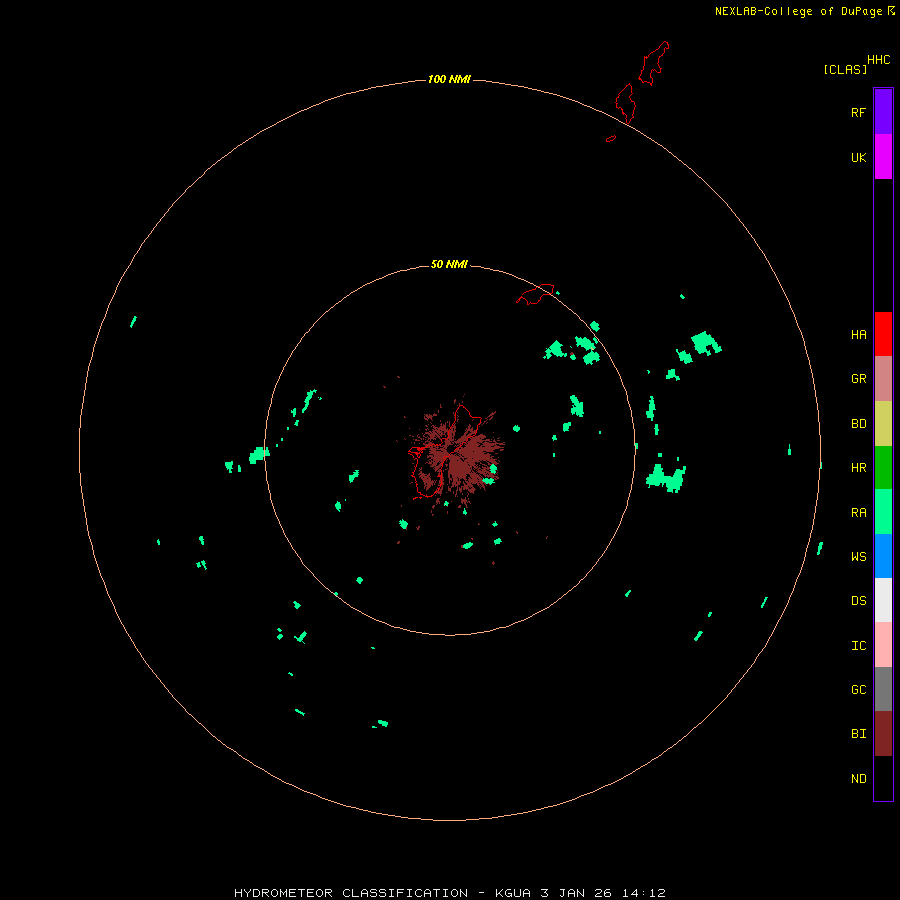This screenshot has height=900, width=900.
Task: Click the '3 JAN 26' date text
Action: point(576,893)
